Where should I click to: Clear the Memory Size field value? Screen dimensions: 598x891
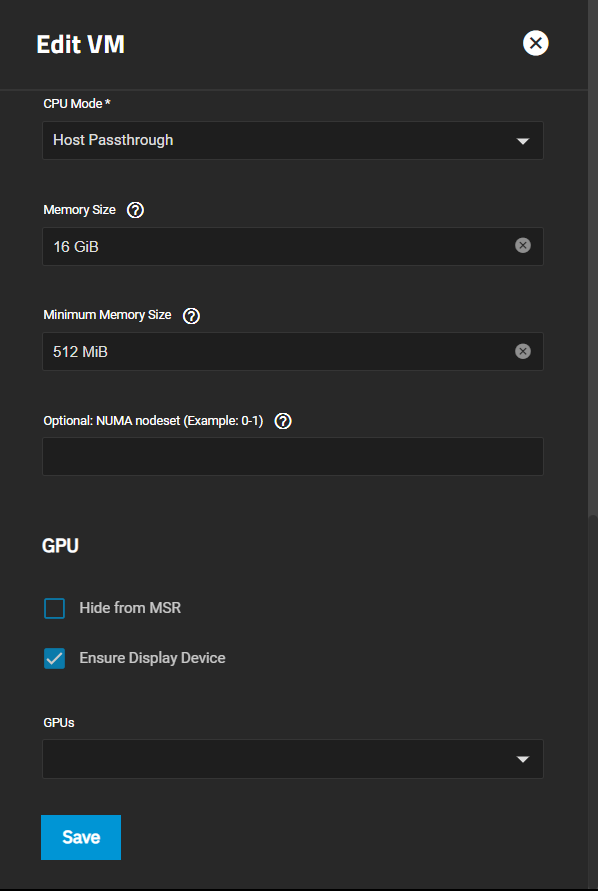coord(523,245)
